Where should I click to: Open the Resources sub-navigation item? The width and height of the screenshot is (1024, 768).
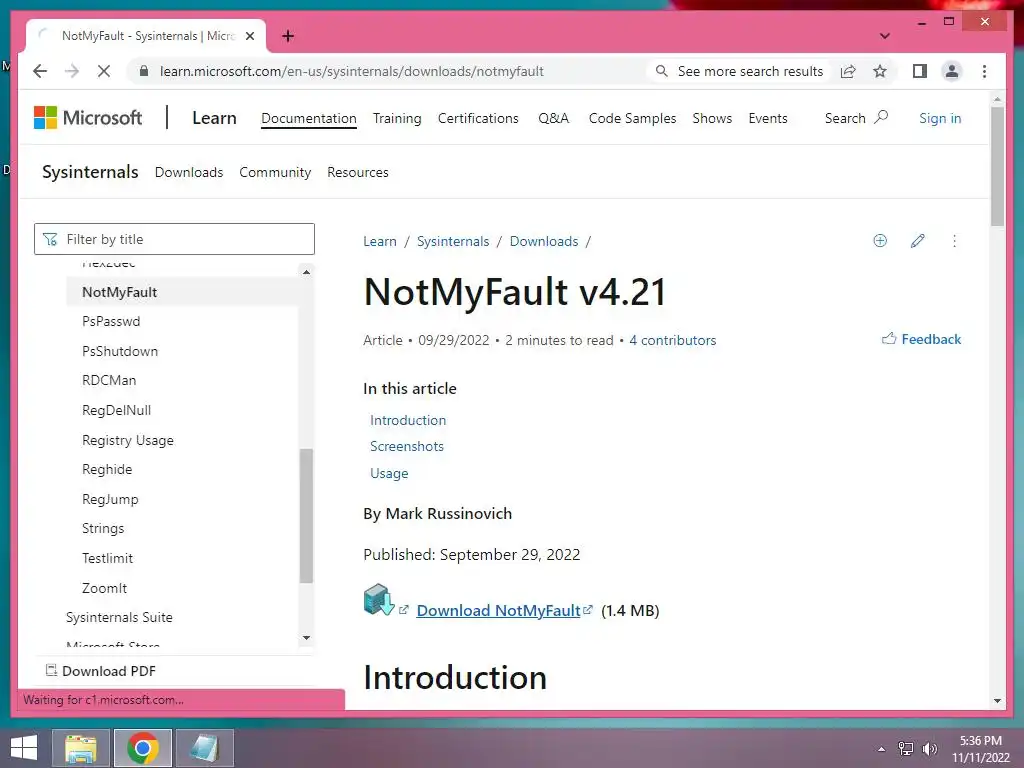coord(358,172)
